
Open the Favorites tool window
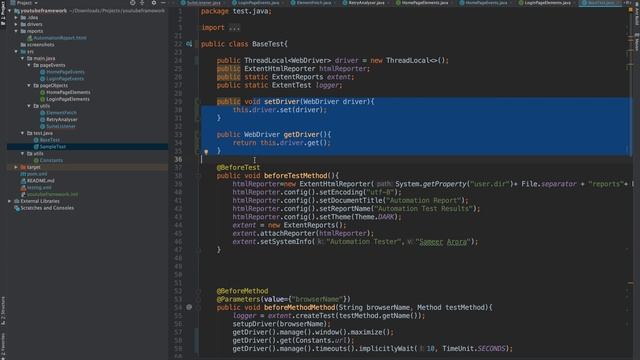[x=3, y=346]
